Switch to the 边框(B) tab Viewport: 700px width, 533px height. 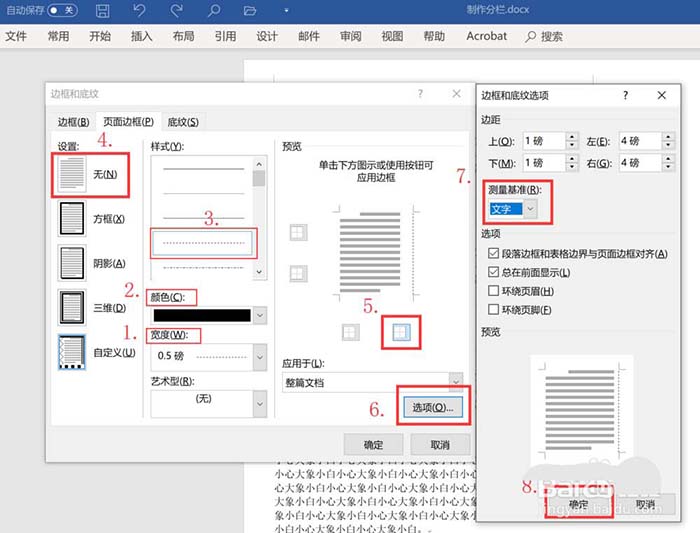click(x=74, y=122)
